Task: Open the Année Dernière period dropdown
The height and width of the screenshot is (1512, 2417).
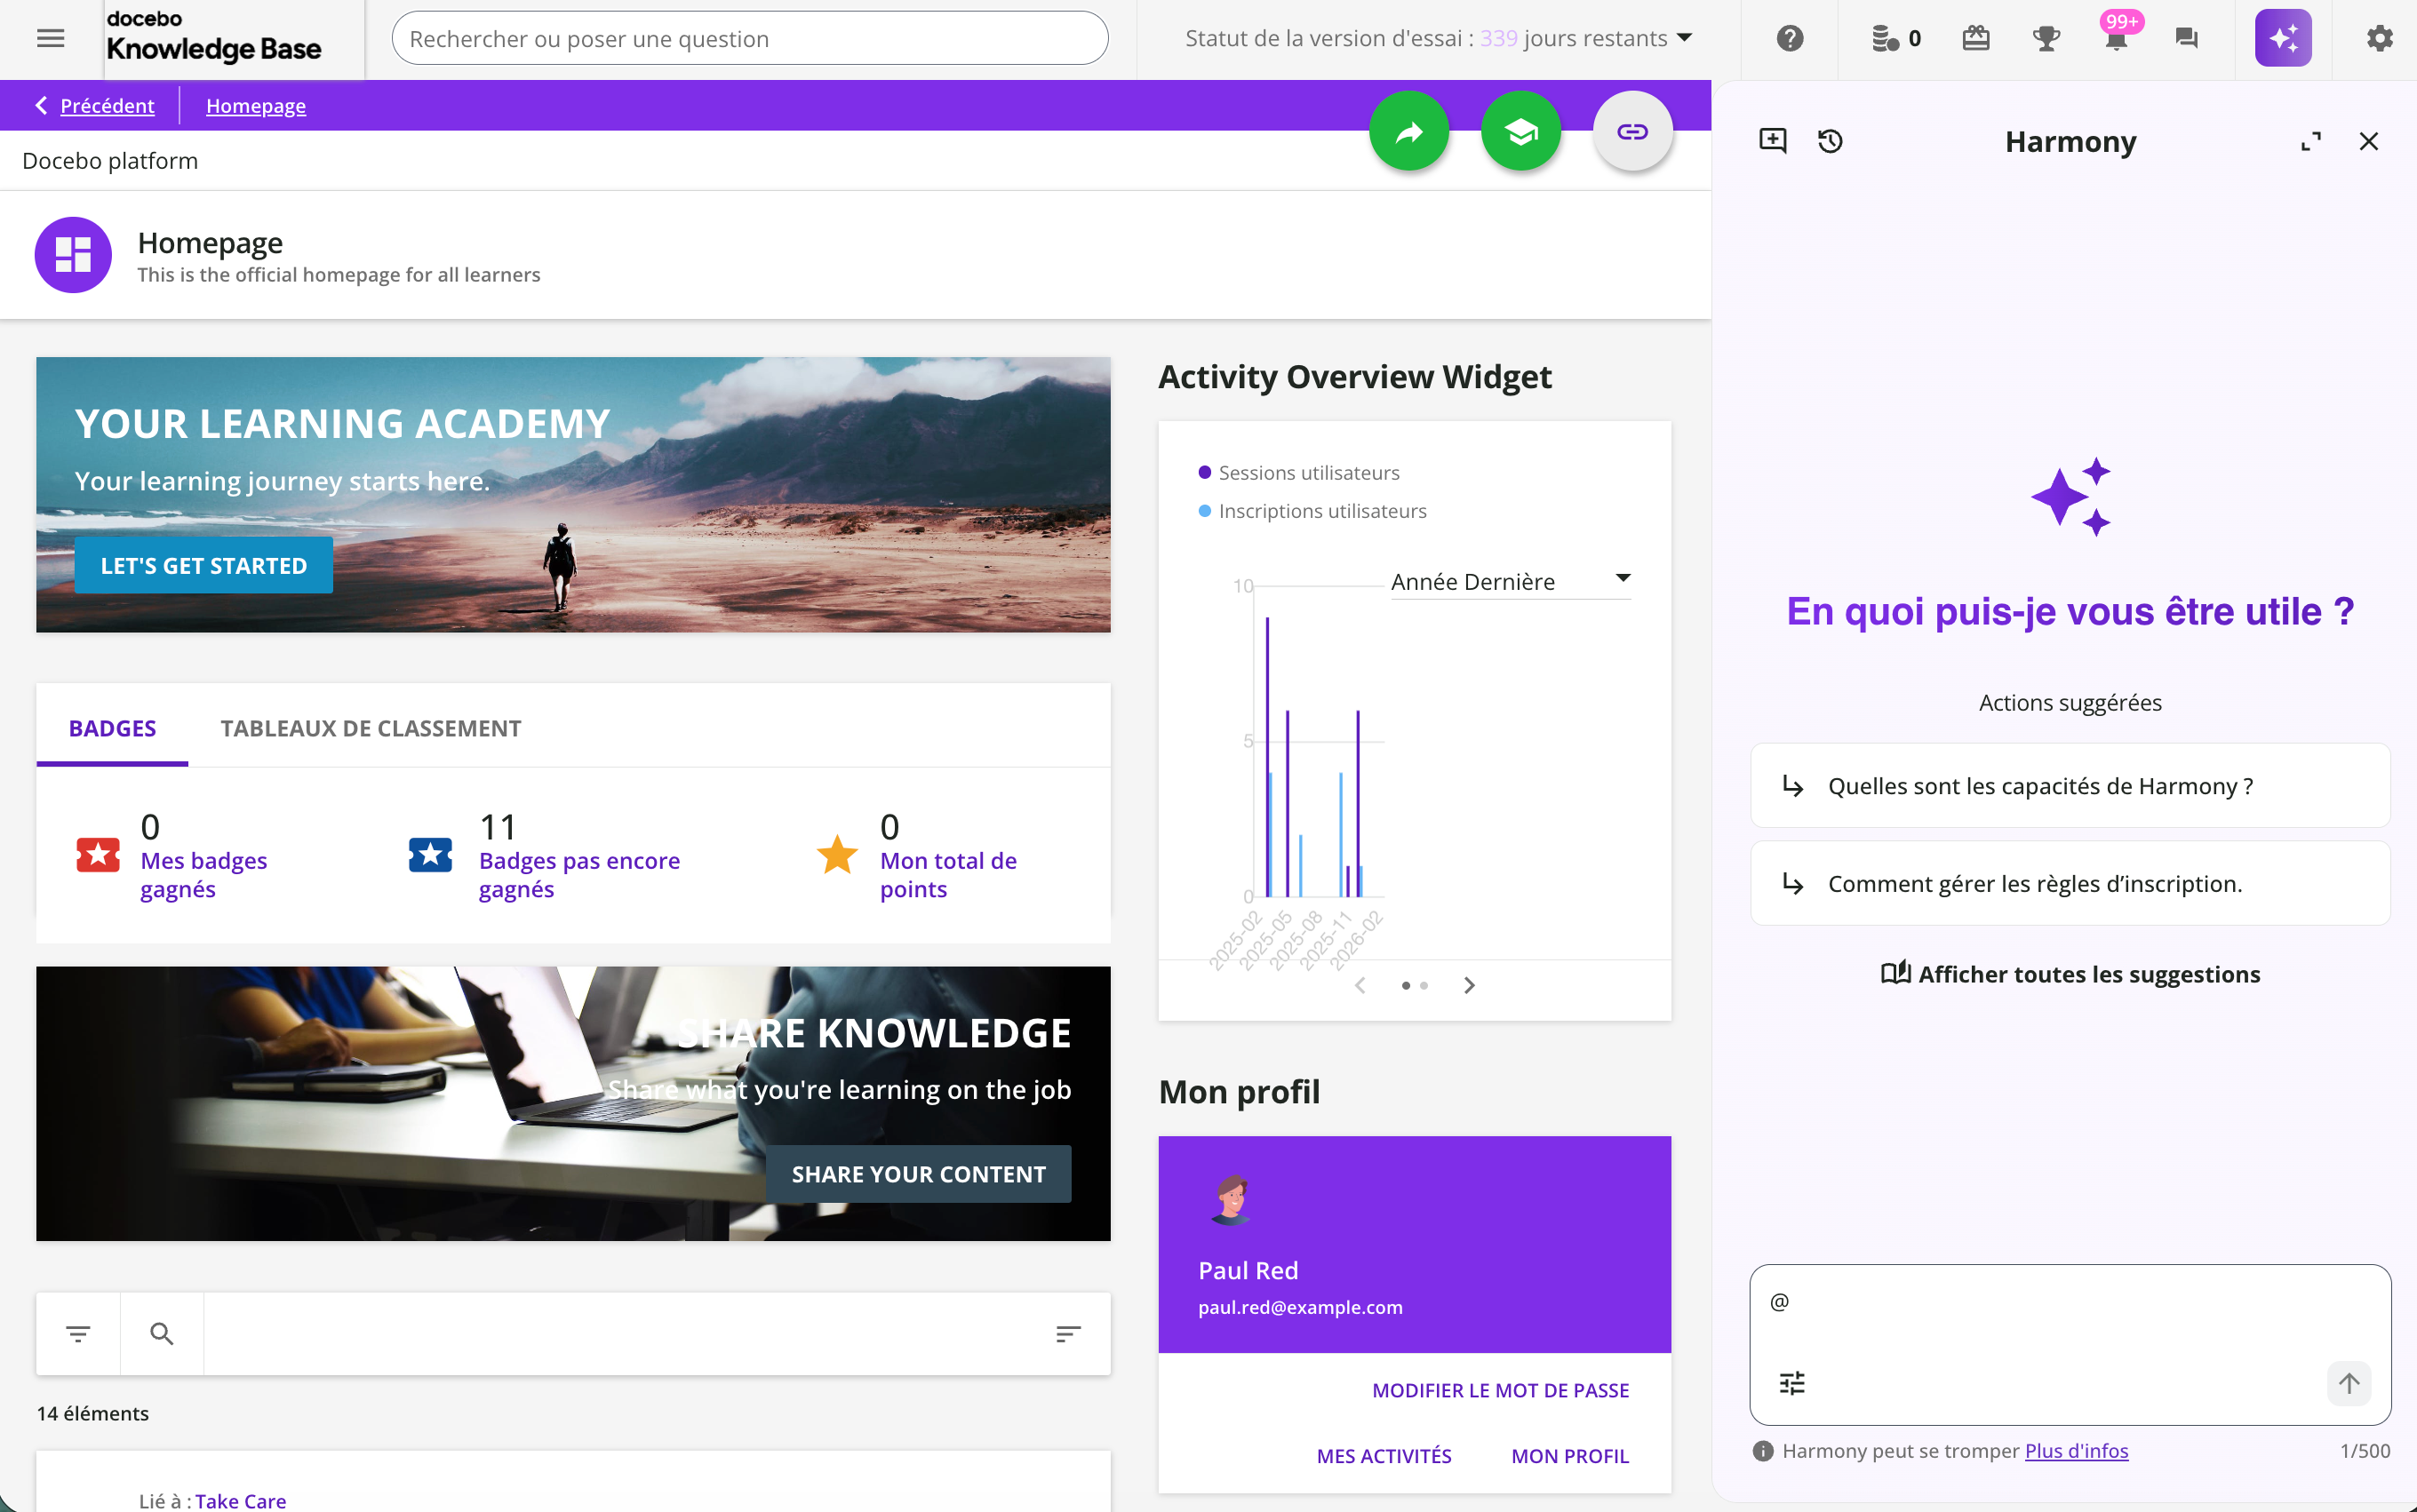Action: [x=1509, y=581]
